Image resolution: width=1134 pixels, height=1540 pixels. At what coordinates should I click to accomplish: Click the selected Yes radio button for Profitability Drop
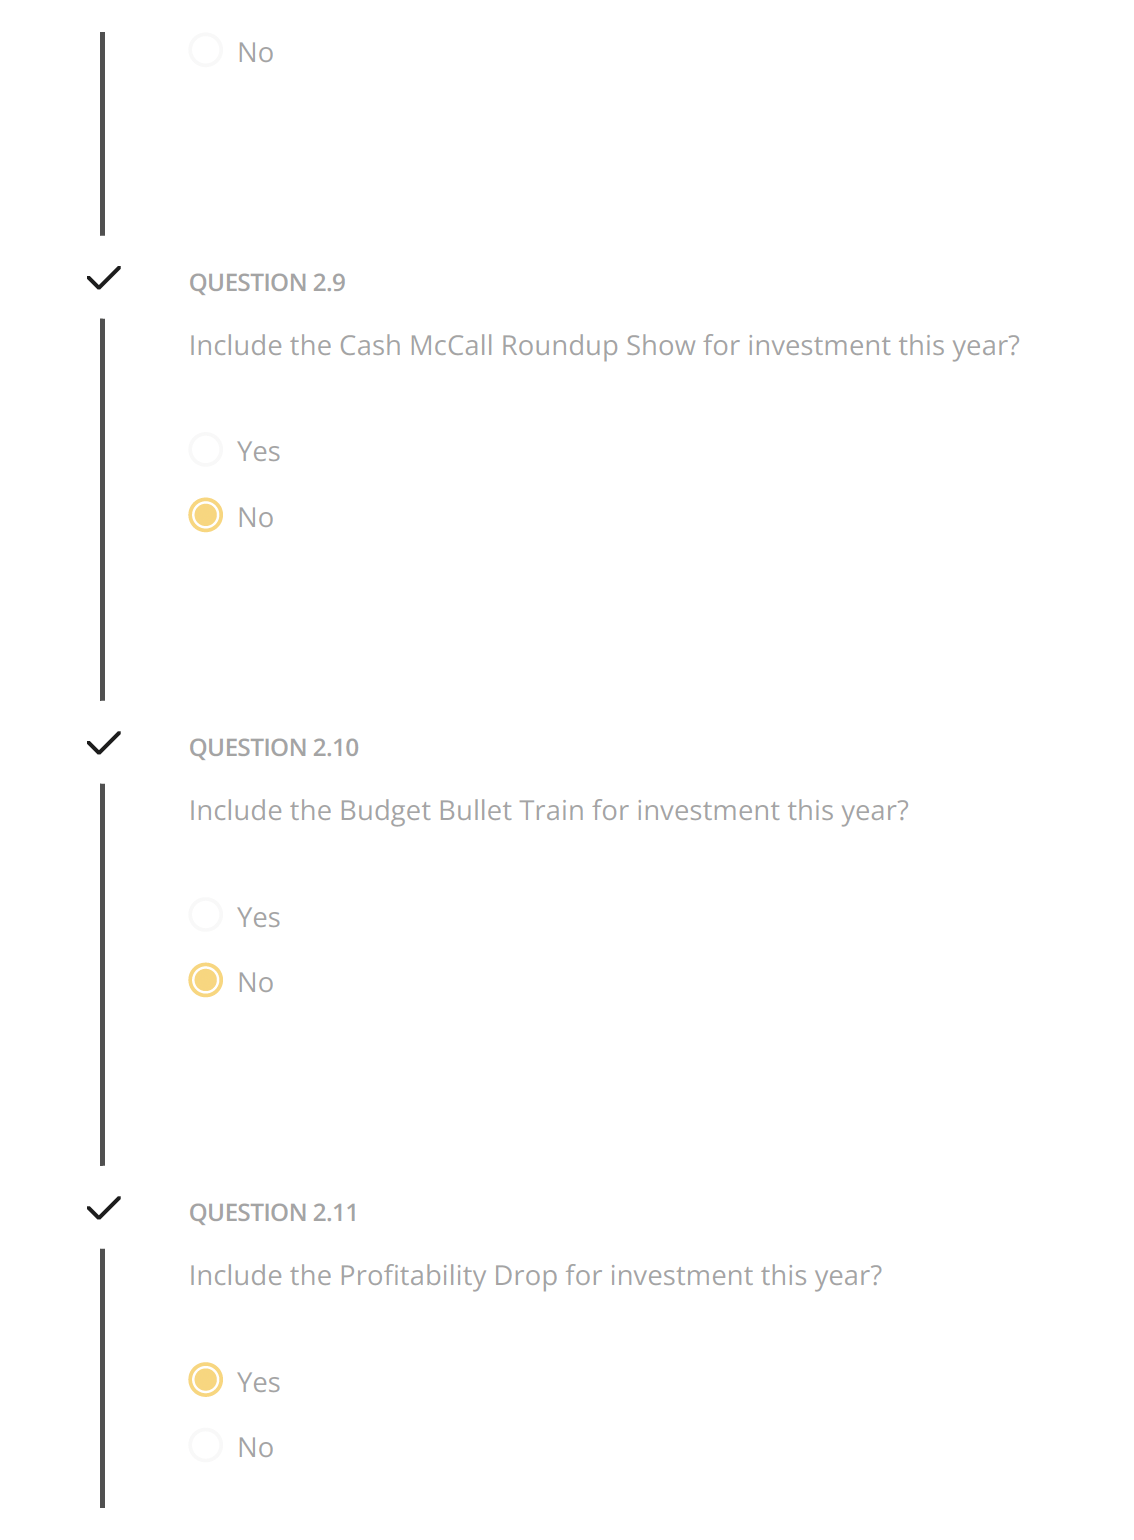tap(206, 1380)
